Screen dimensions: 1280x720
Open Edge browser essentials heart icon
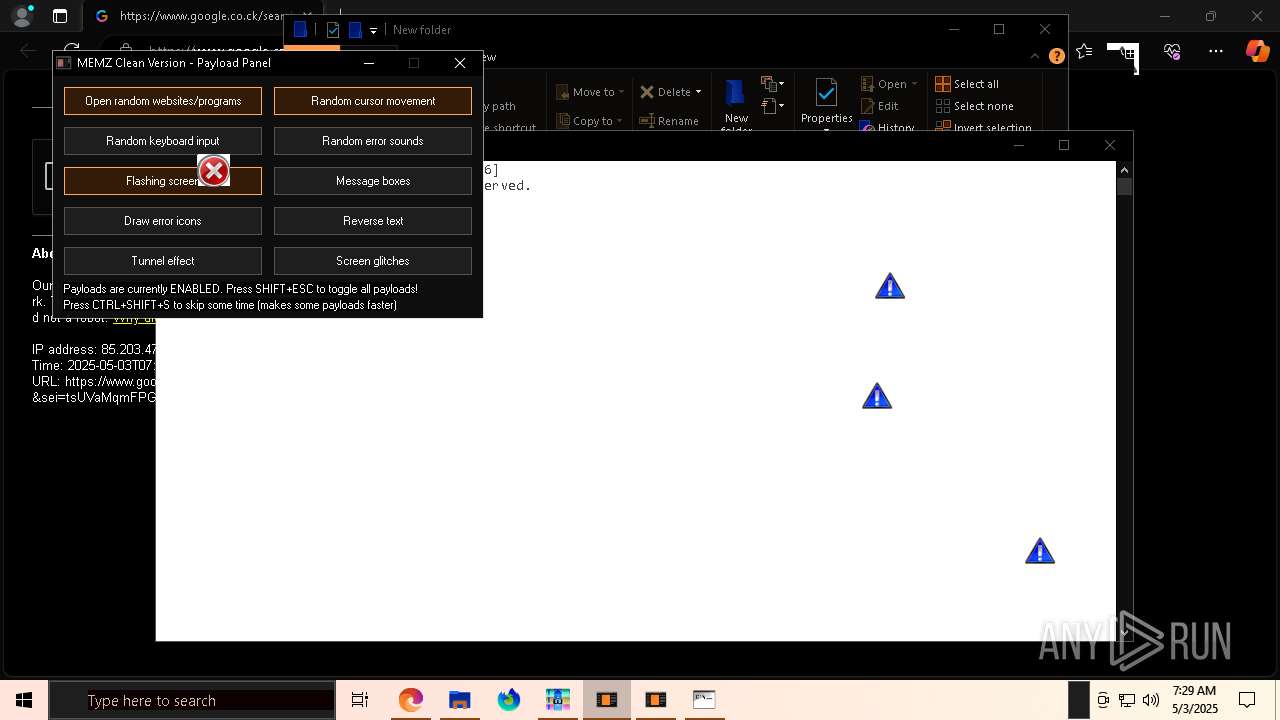(x=1172, y=51)
